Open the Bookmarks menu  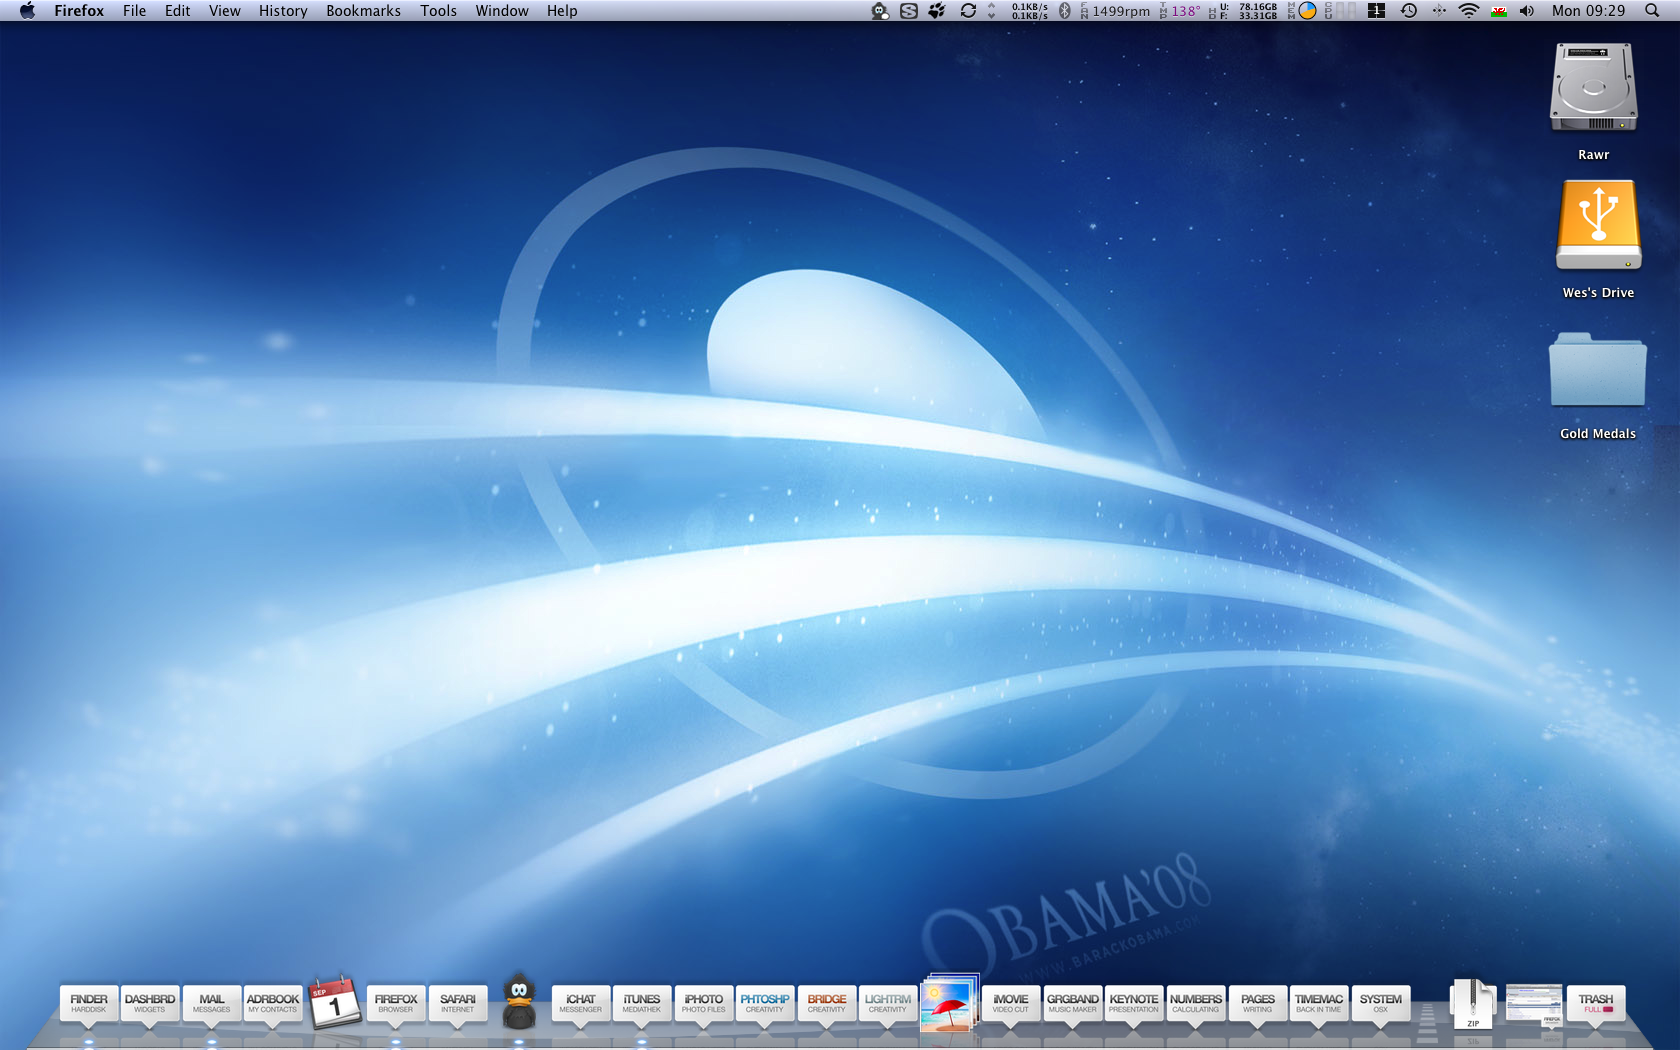click(x=363, y=11)
